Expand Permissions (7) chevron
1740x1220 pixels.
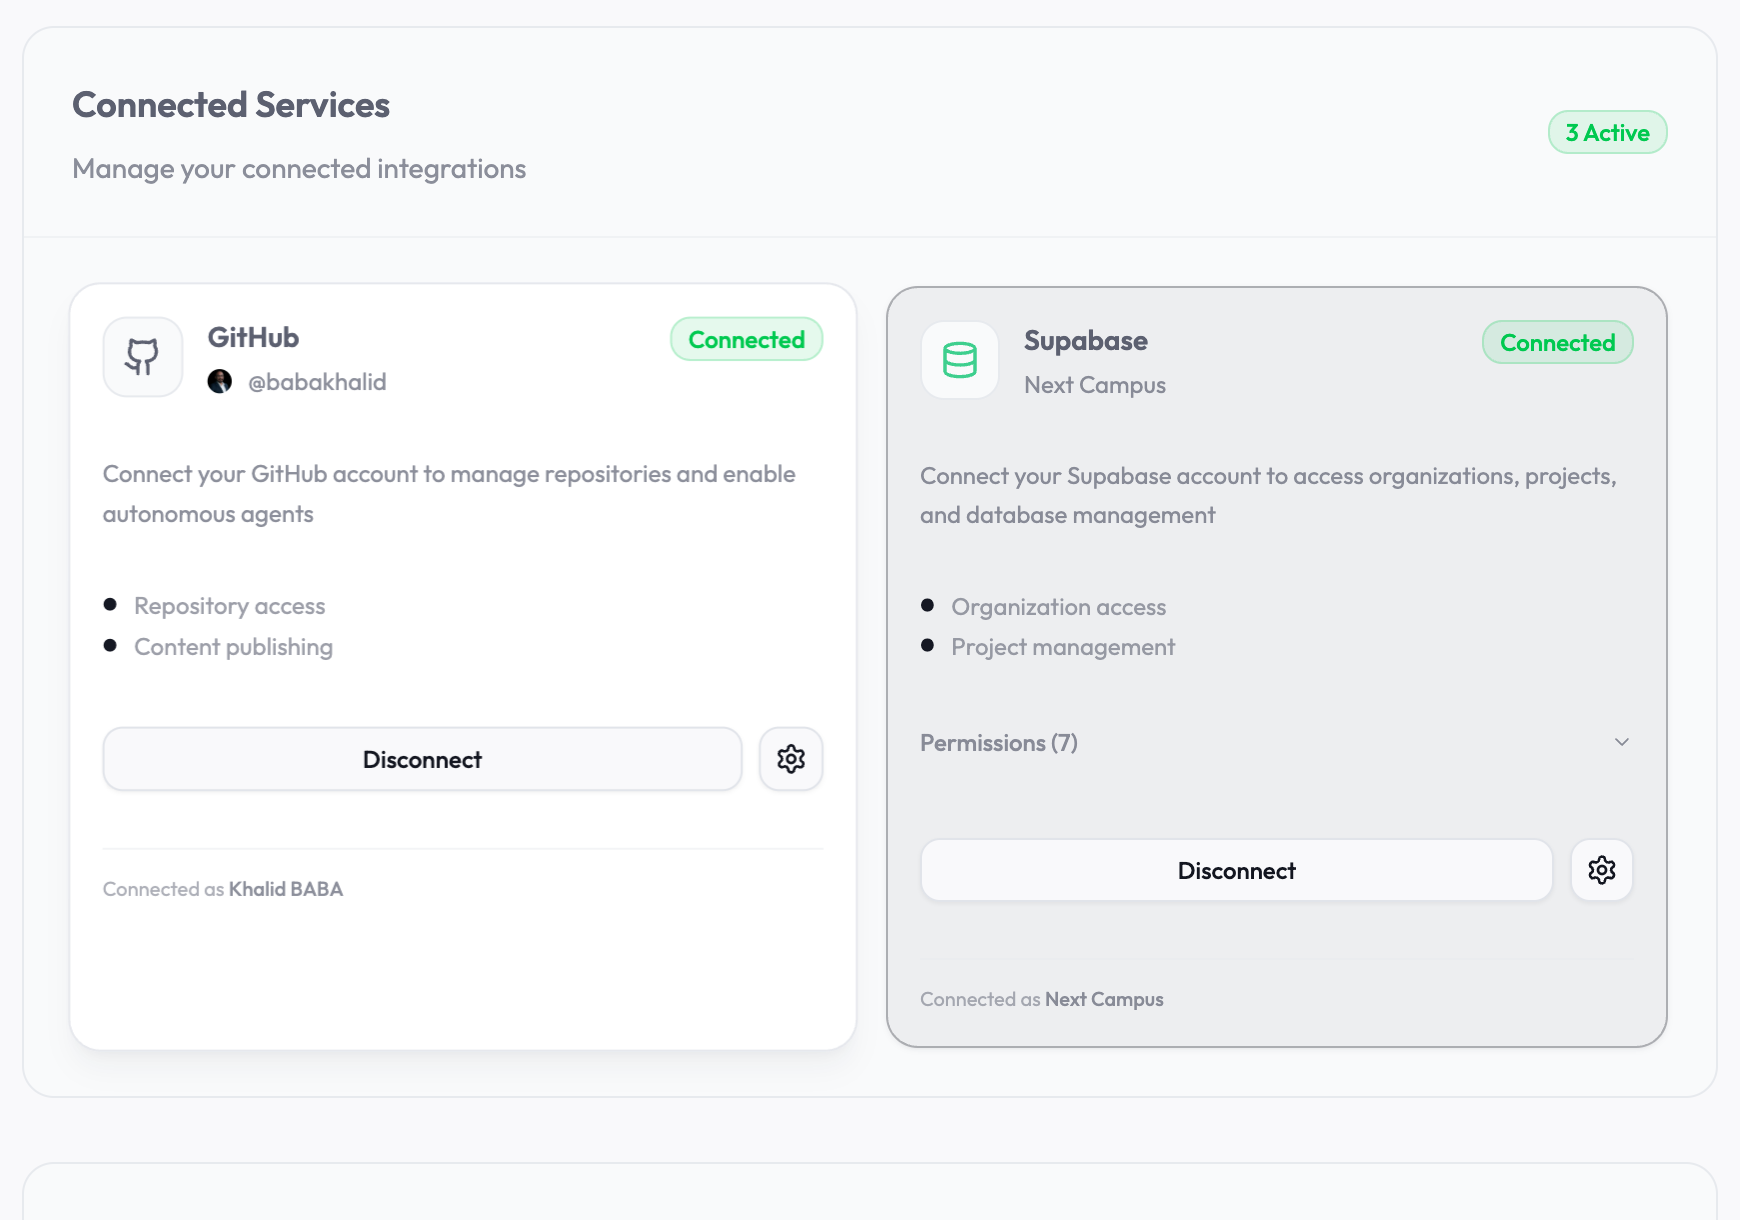1622,742
